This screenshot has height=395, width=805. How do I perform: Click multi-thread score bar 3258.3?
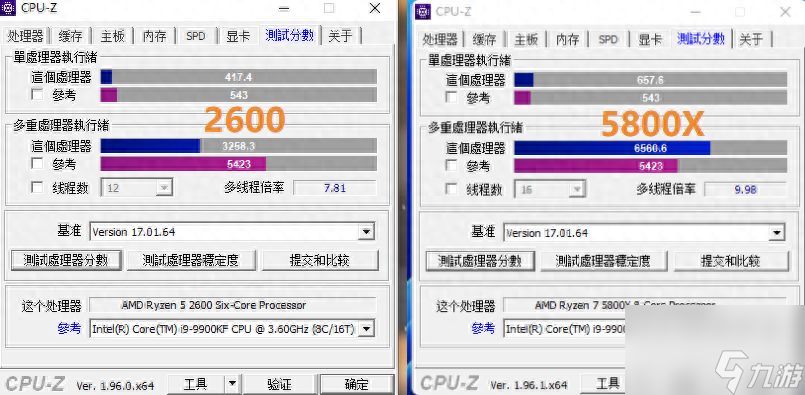239,146
